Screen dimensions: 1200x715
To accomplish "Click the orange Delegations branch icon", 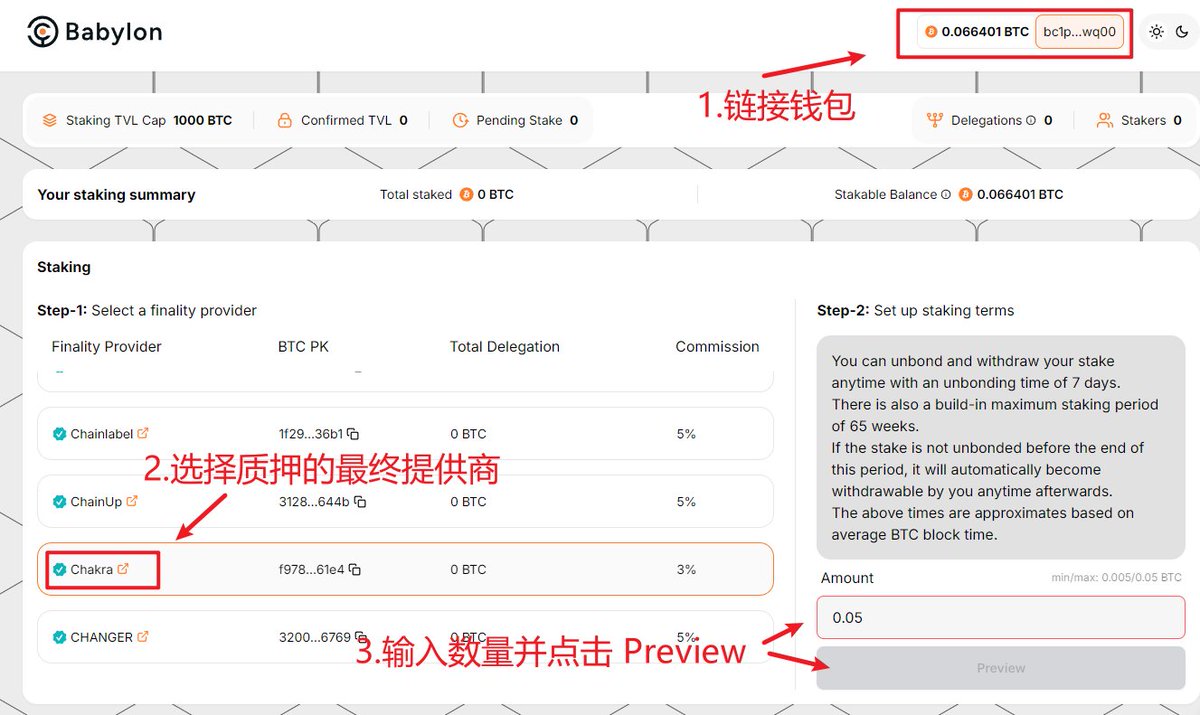I will coord(935,120).
